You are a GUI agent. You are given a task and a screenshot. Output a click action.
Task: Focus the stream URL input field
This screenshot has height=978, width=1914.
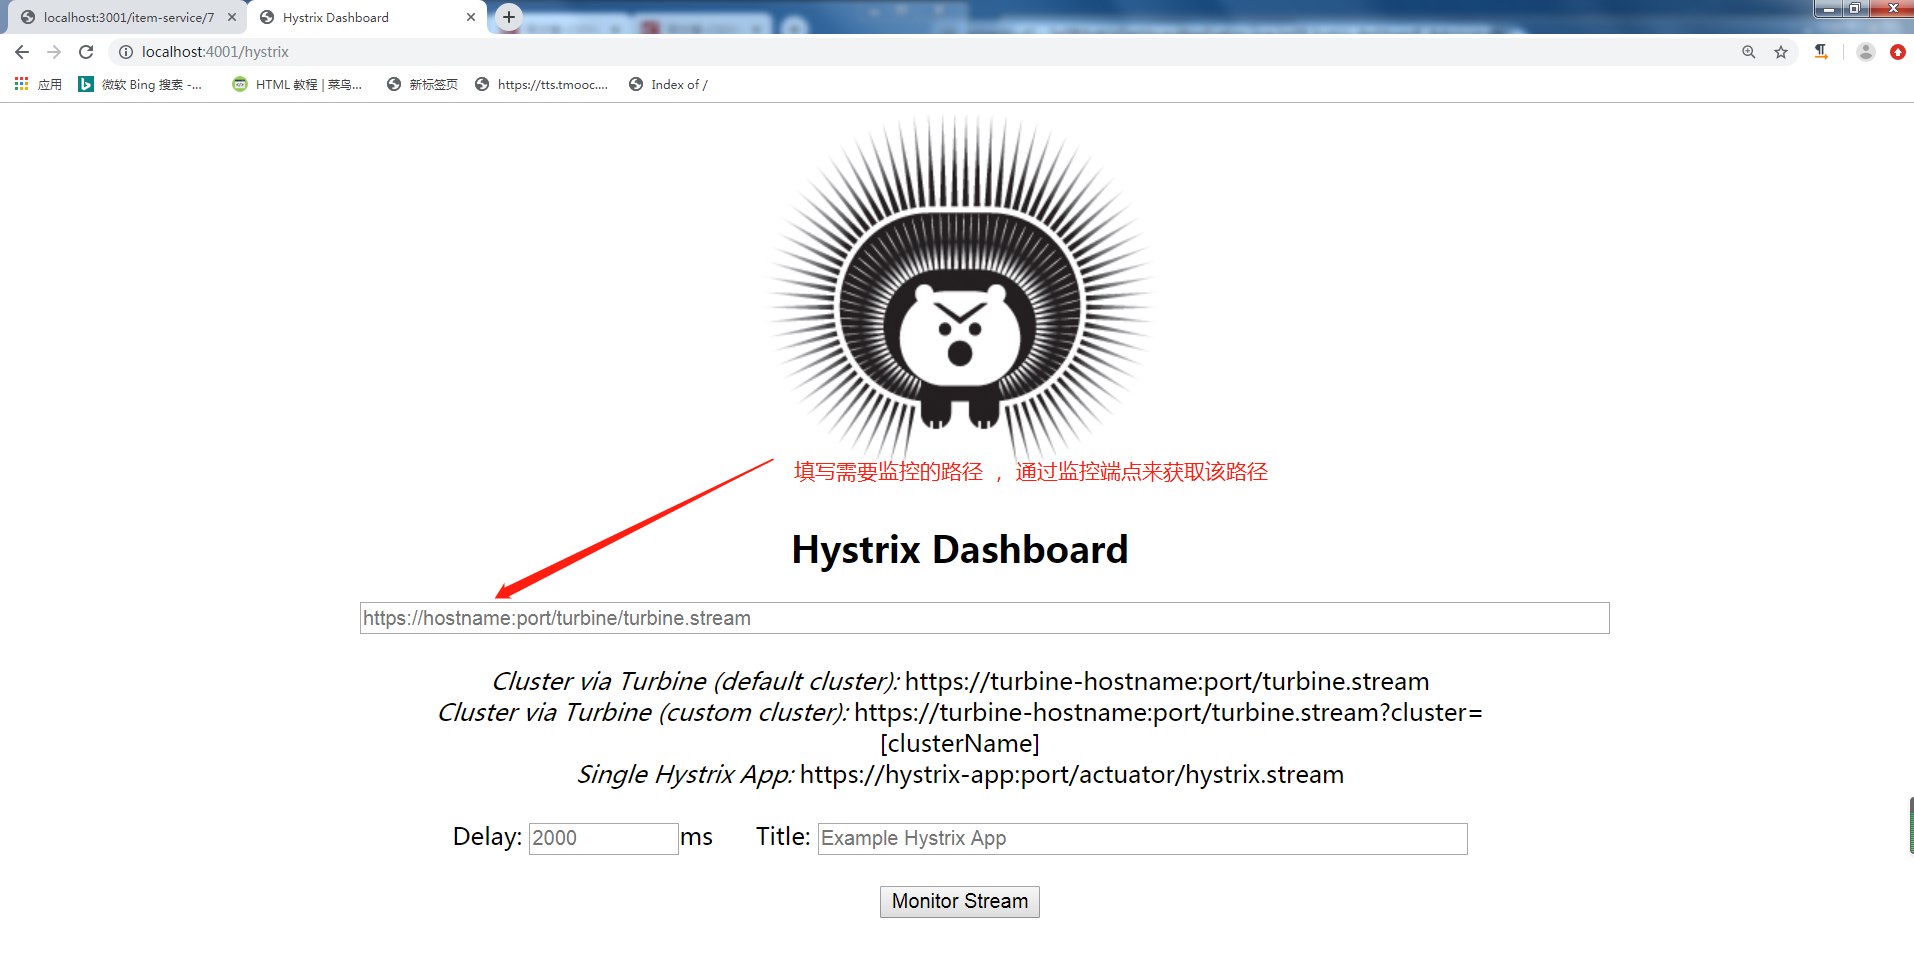click(x=984, y=618)
